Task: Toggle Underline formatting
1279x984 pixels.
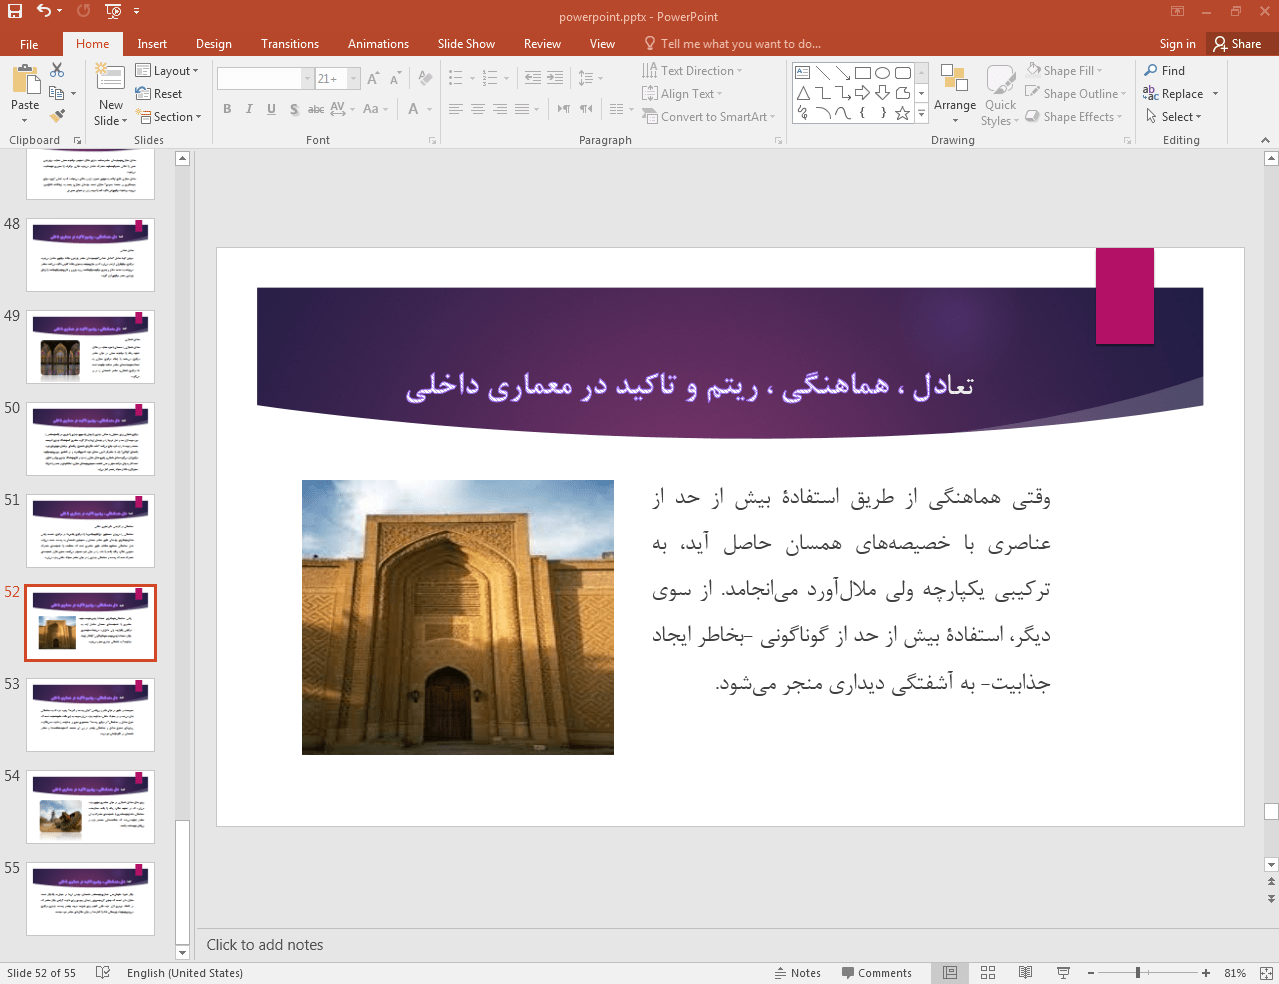Action: [x=271, y=109]
